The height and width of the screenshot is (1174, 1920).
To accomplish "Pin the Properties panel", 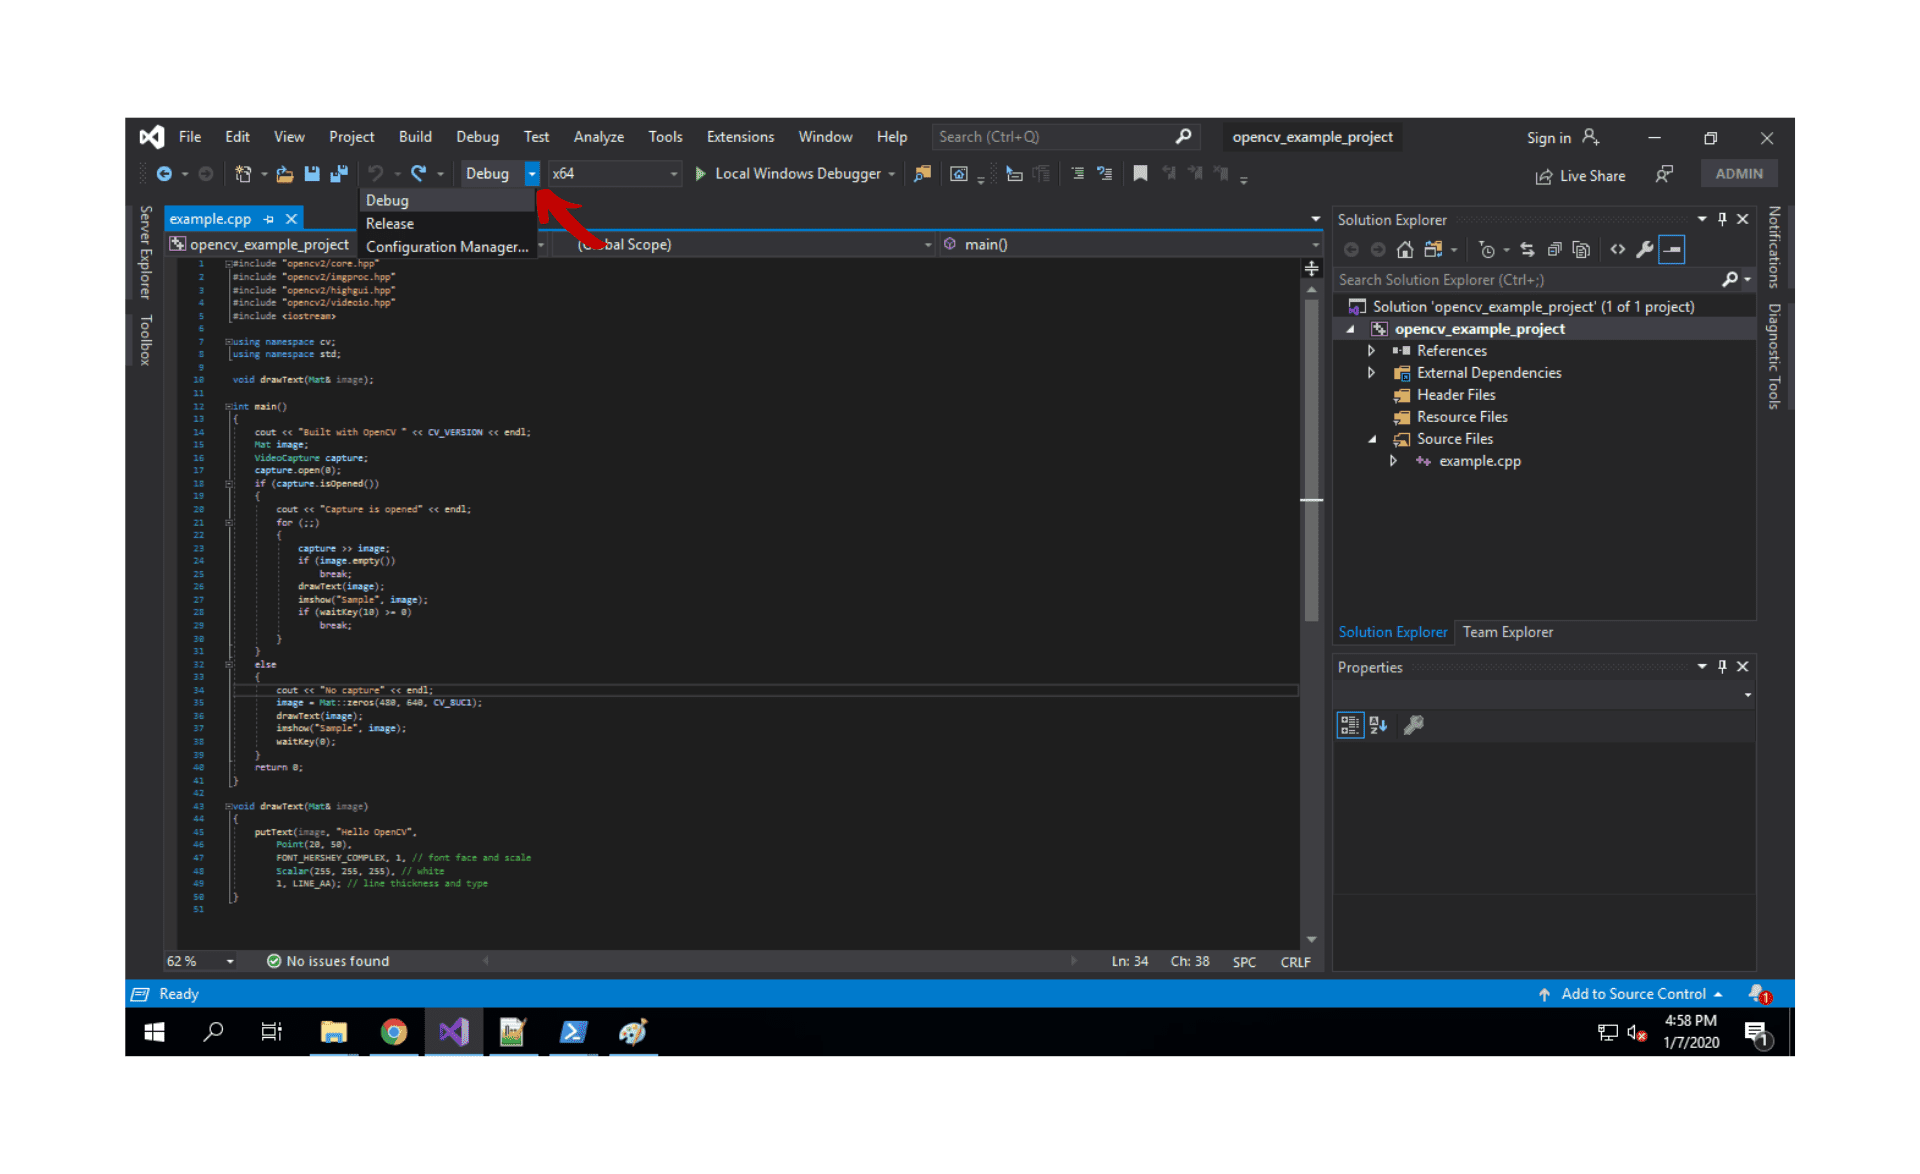I will pos(1722,667).
